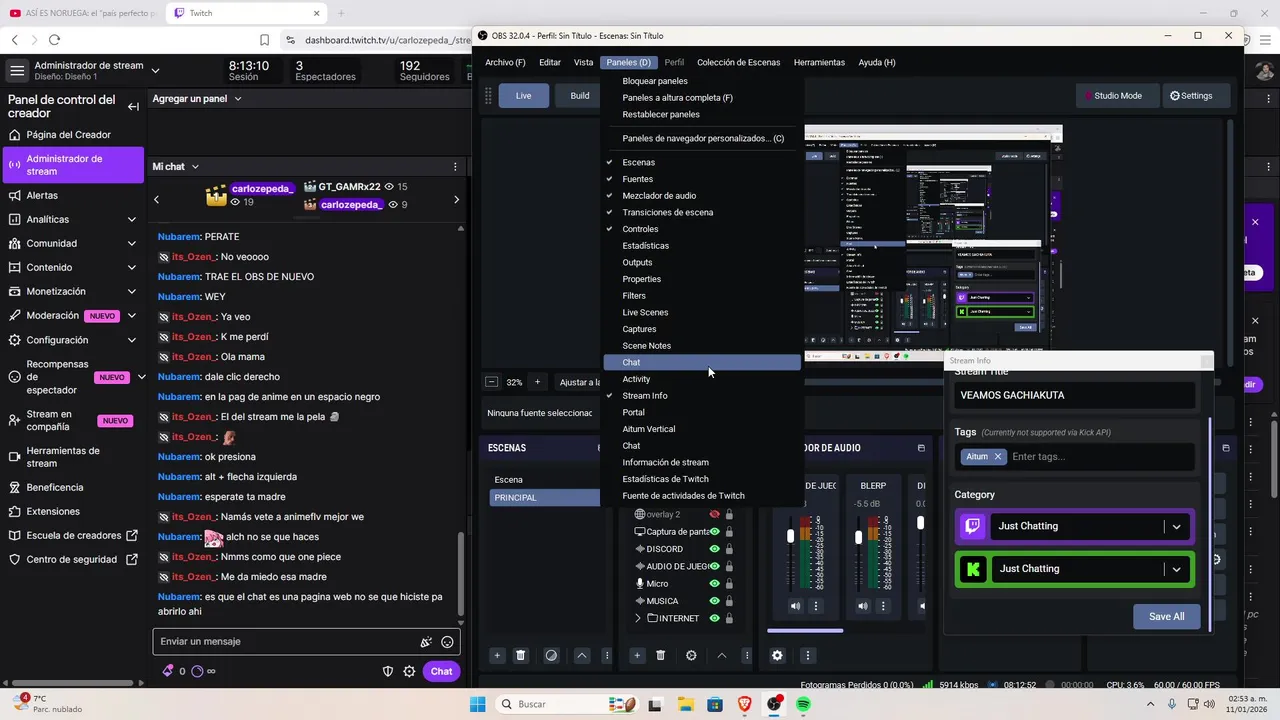
Task: Expand the INTERNET group in sources
Action: 638,619
